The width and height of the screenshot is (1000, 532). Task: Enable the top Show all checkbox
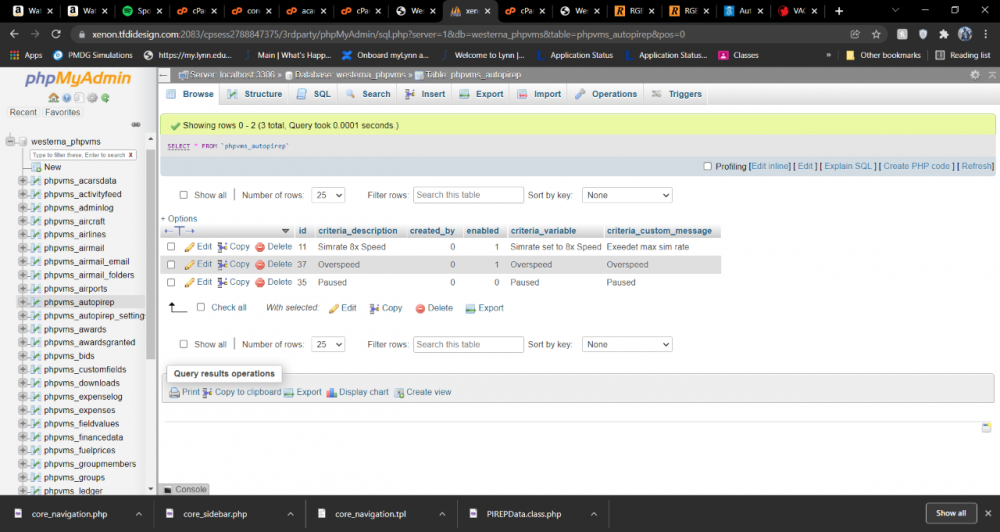(x=184, y=195)
